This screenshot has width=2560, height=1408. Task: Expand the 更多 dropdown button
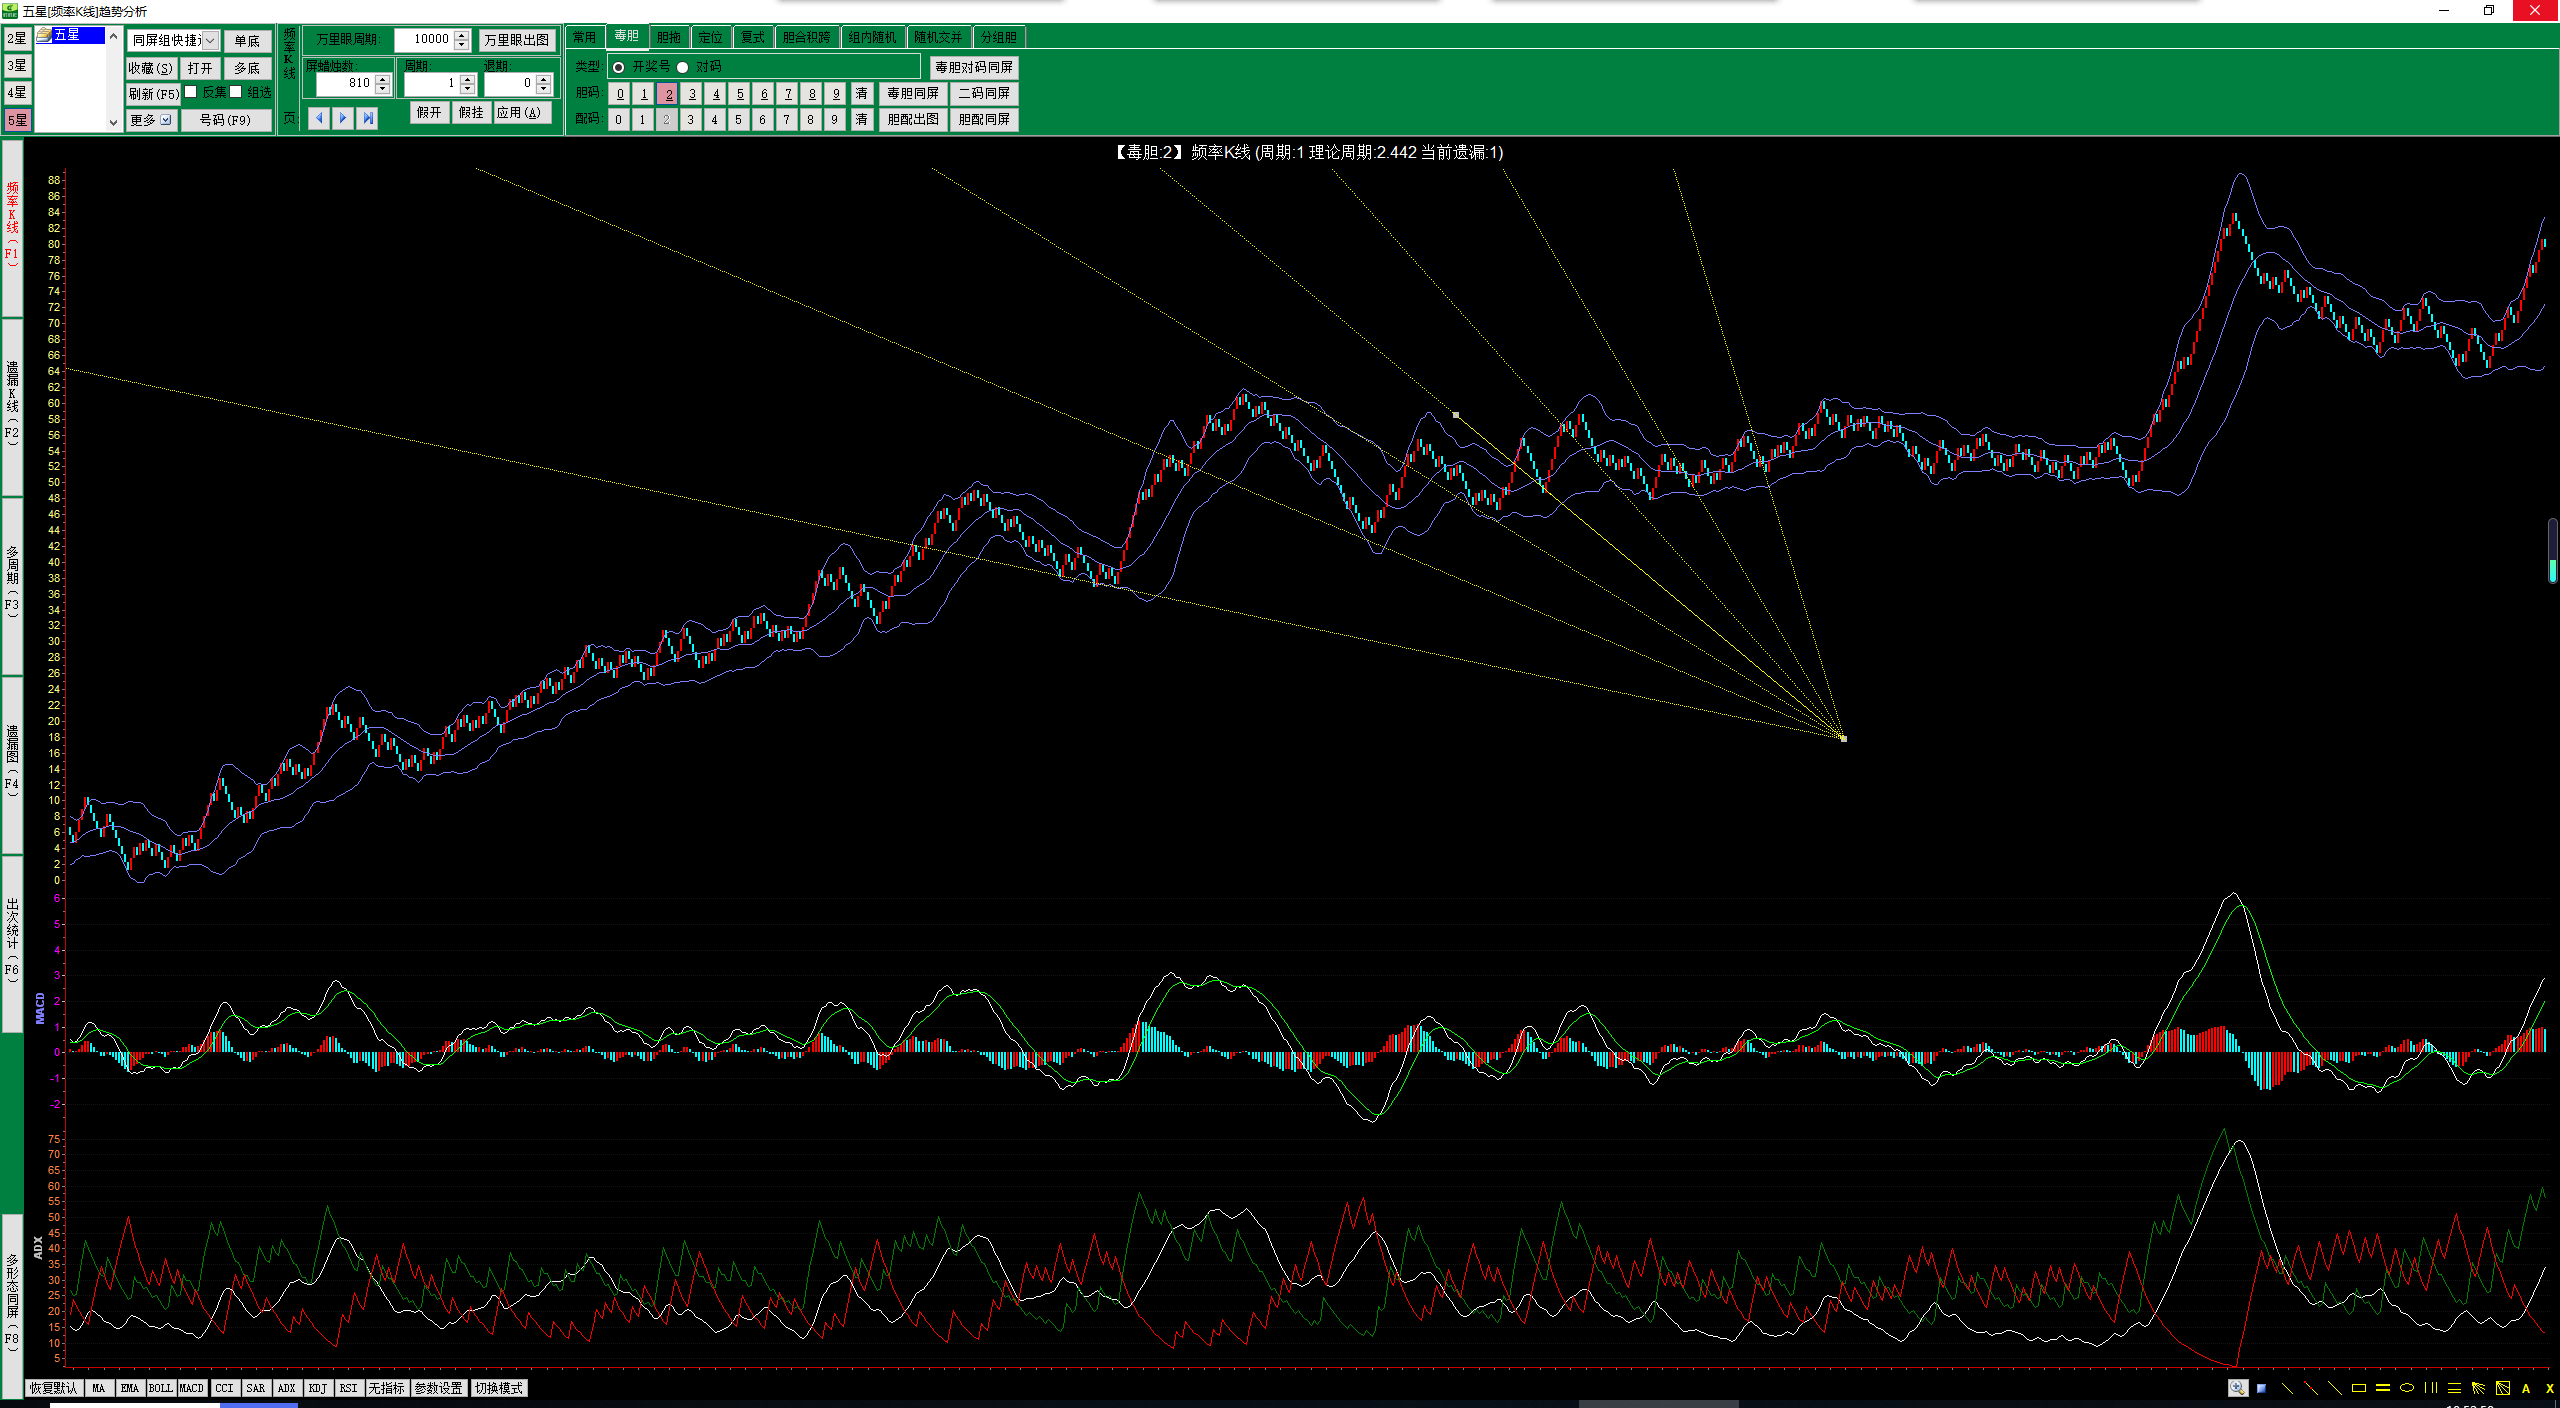click(x=166, y=120)
